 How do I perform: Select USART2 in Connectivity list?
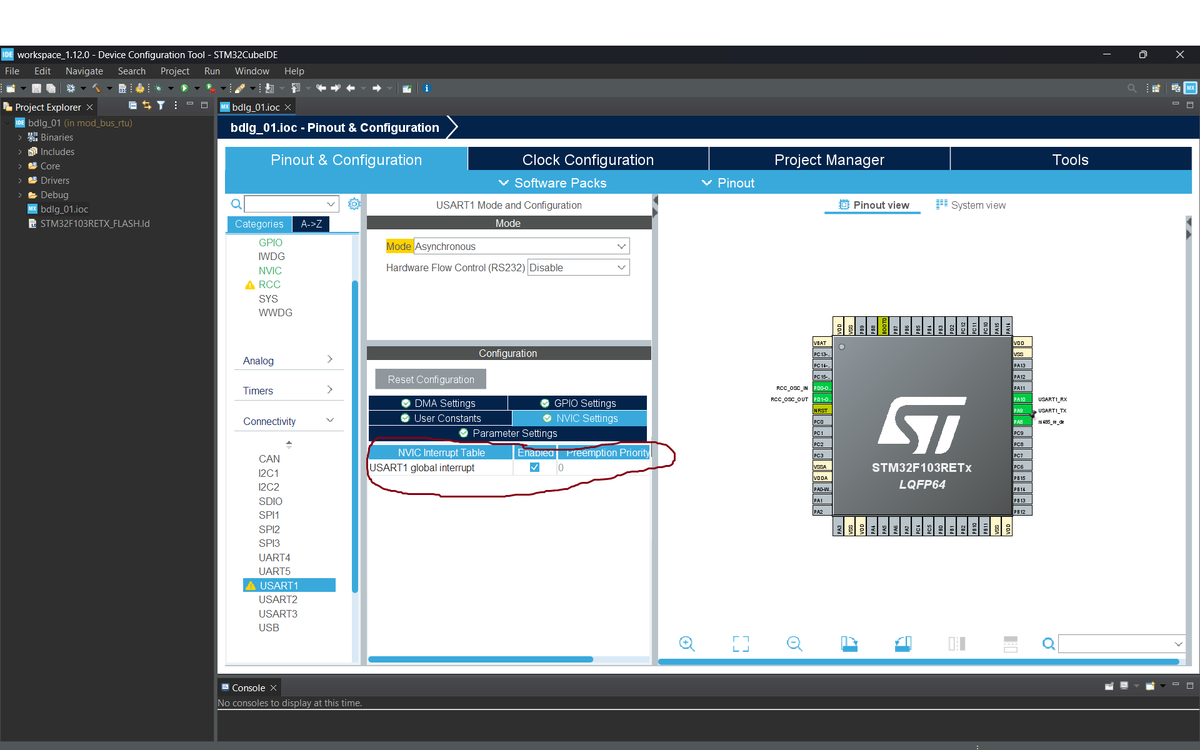tap(278, 599)
